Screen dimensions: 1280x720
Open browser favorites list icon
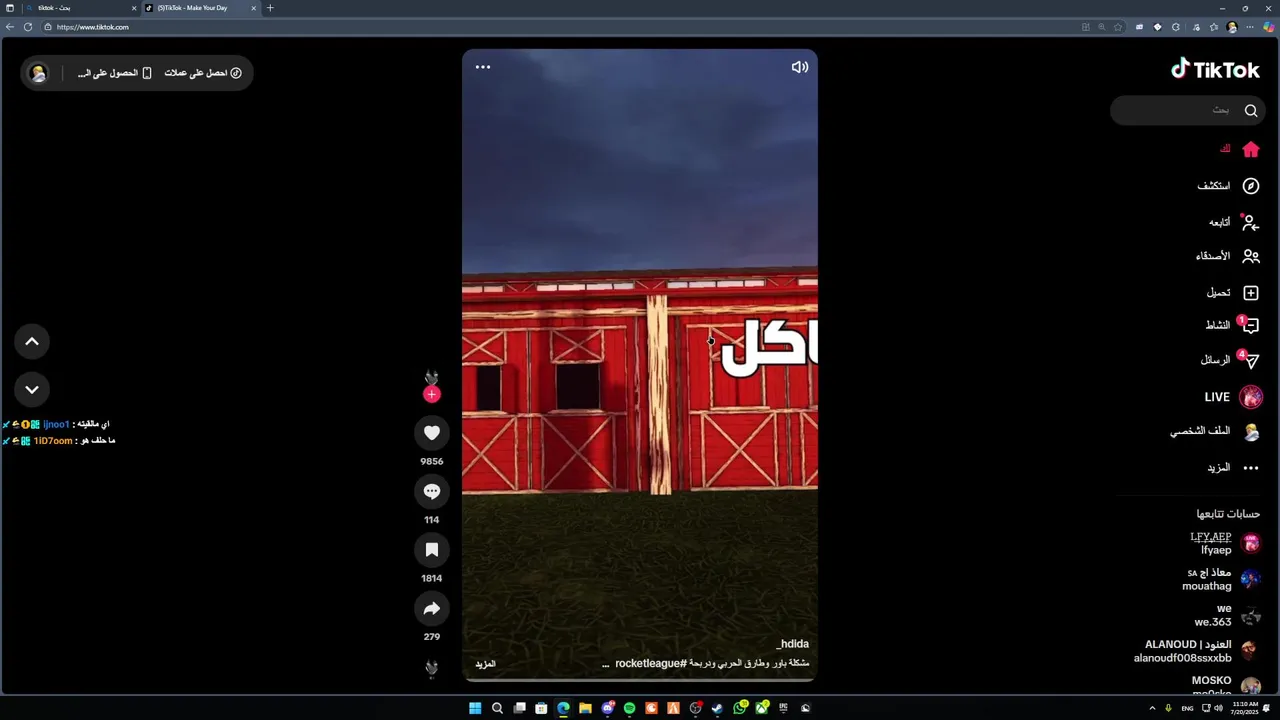pos(1214,27)
